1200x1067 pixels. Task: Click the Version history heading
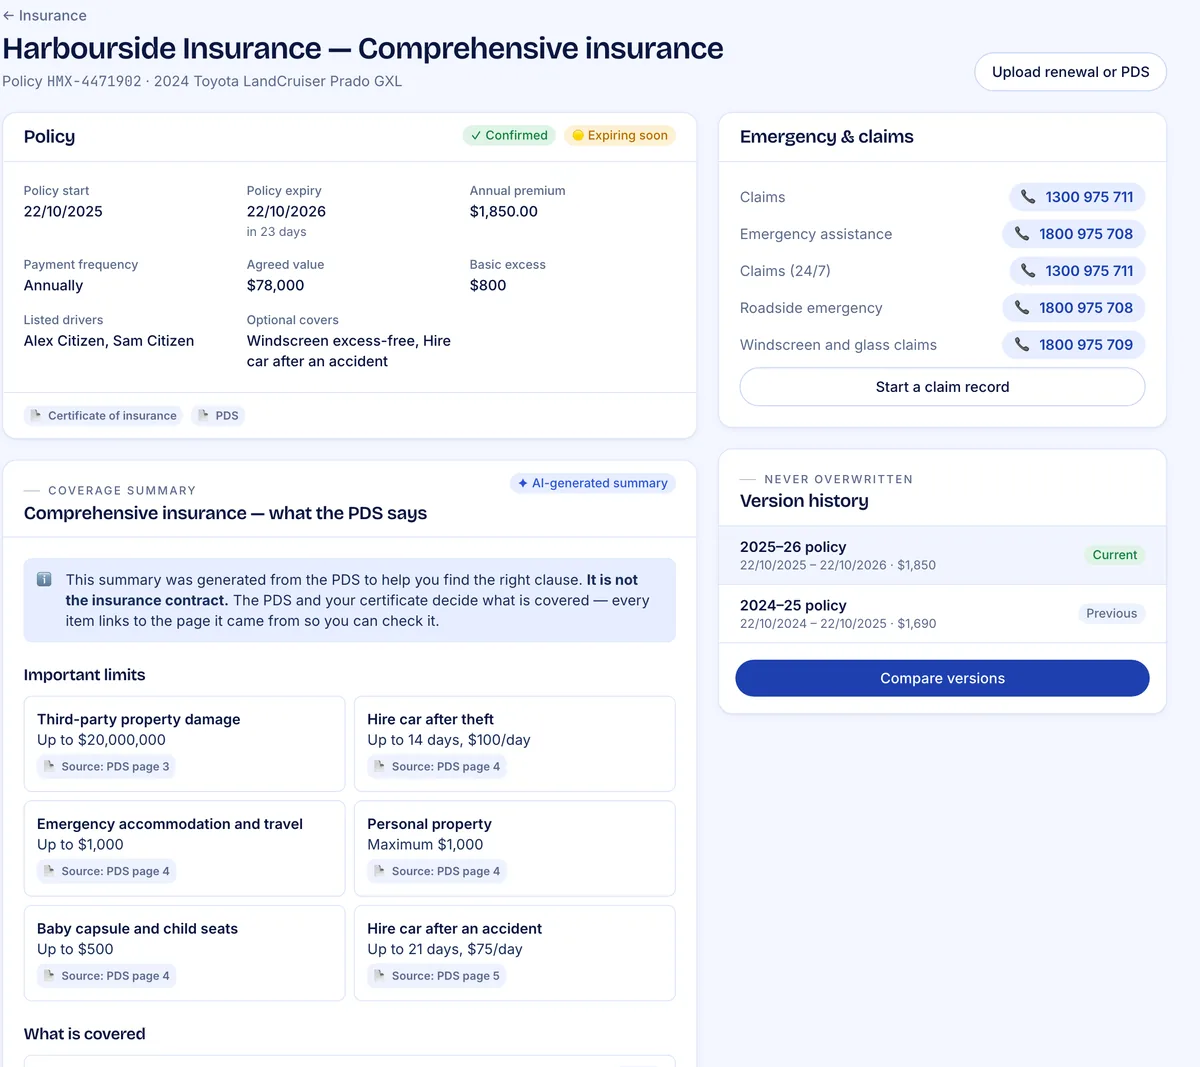pyautogui.click(x=804, y=501)
